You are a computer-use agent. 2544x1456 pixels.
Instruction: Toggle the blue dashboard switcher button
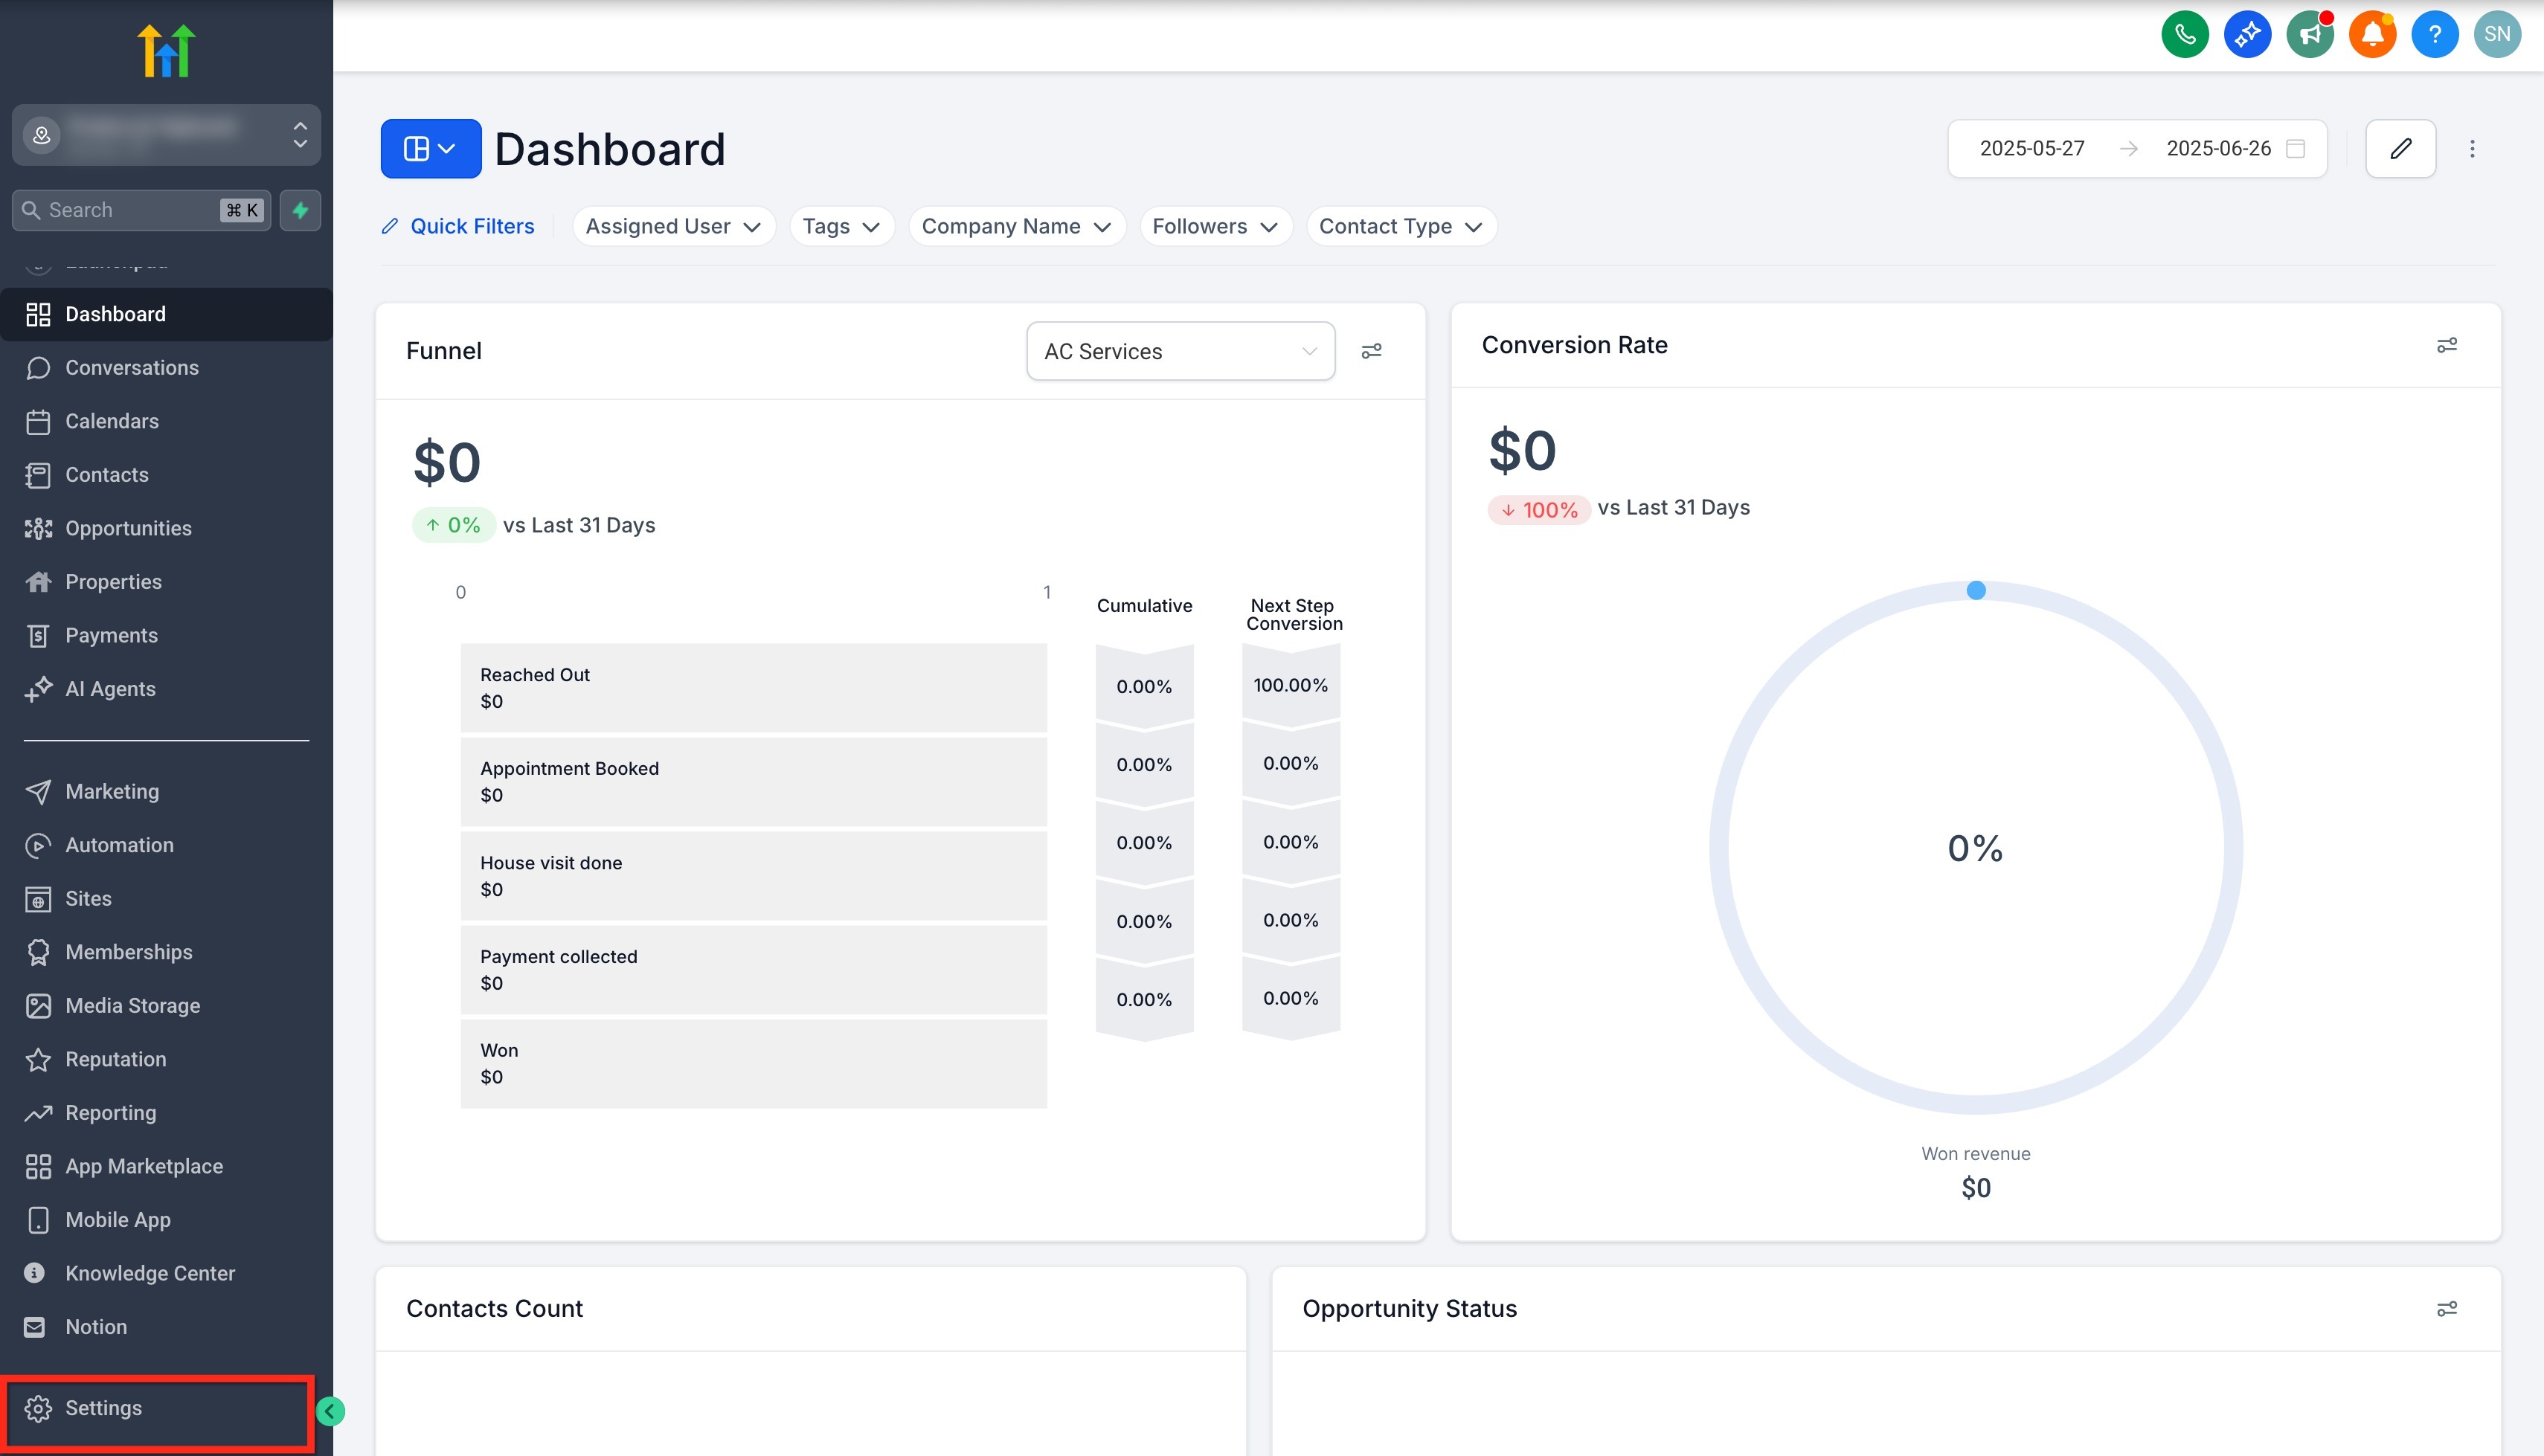pos(430,149)
